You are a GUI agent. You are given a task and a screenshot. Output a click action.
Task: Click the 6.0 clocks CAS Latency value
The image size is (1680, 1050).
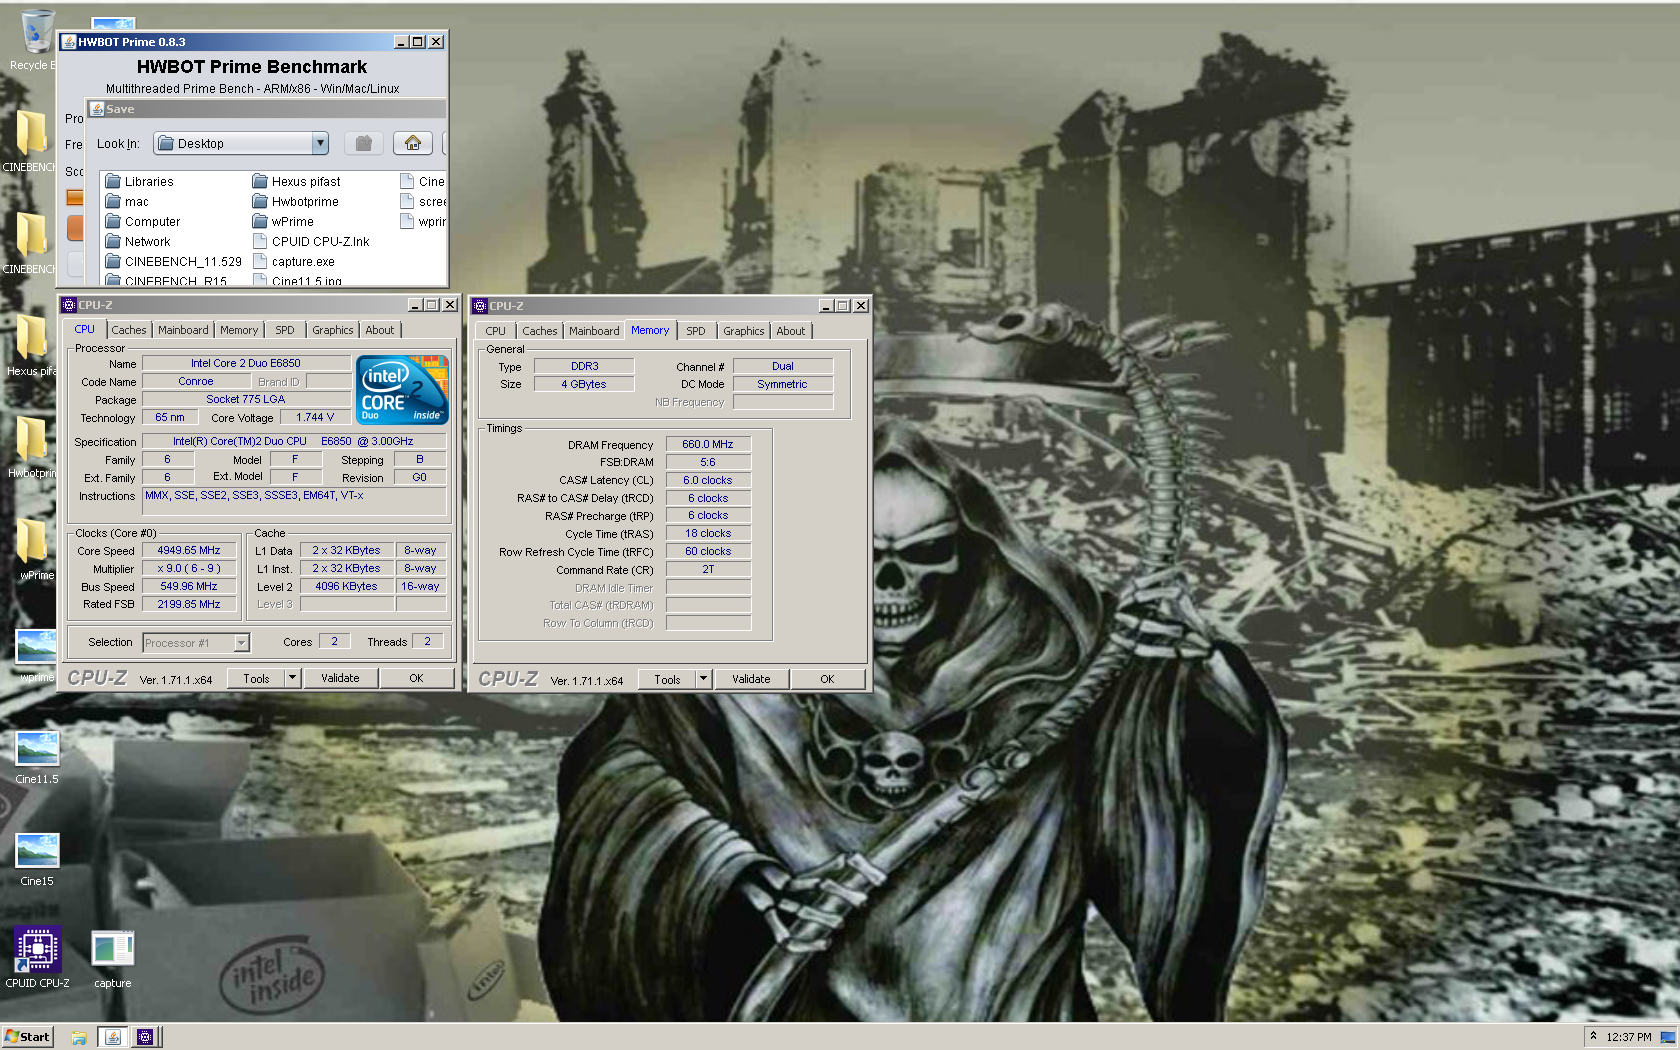coord(708,480)
